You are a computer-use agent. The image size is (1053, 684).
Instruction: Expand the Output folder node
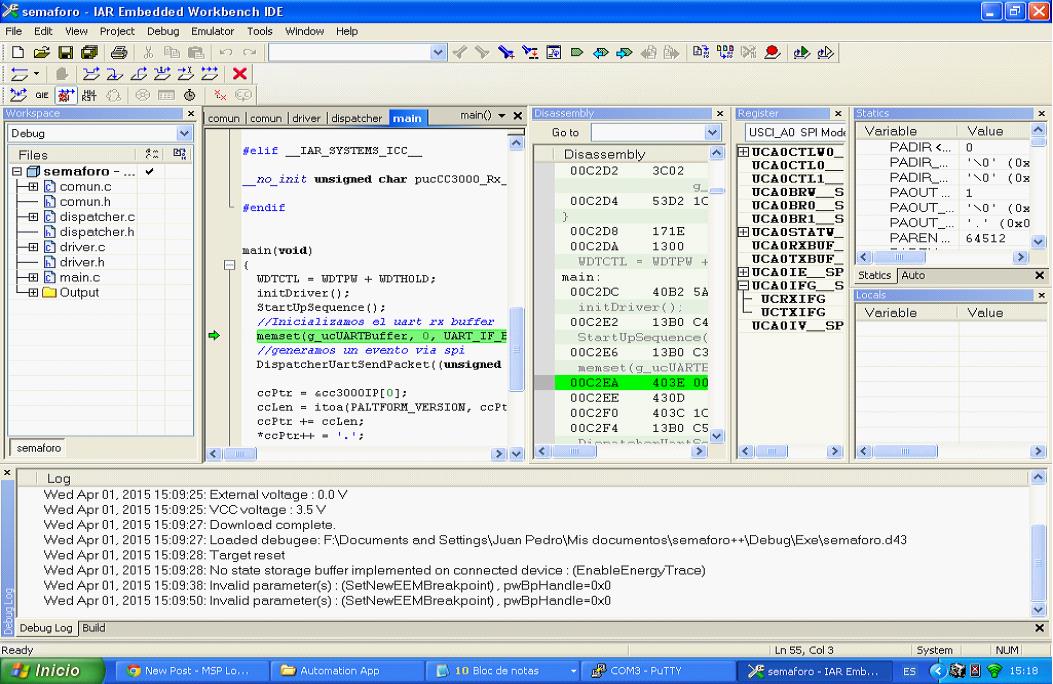pyautogui.click(x=33, y=293)
